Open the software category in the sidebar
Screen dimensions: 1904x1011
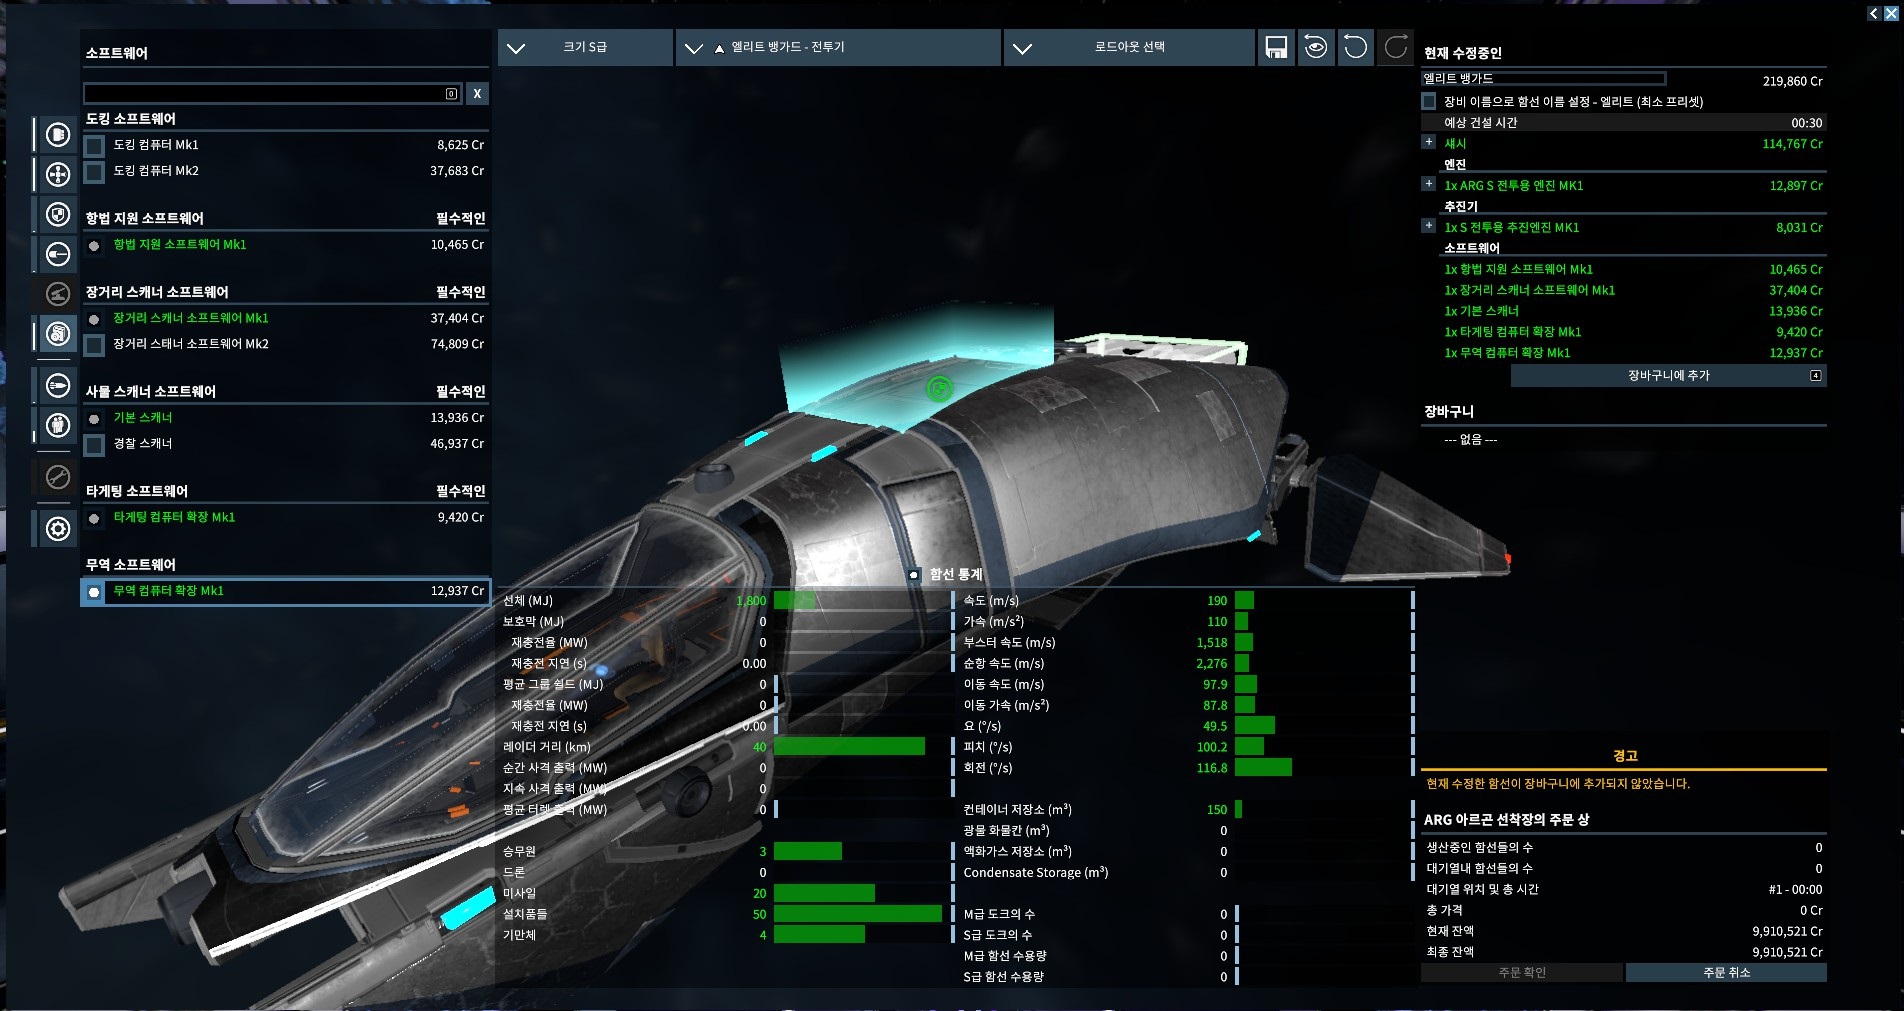click(58, 333)
